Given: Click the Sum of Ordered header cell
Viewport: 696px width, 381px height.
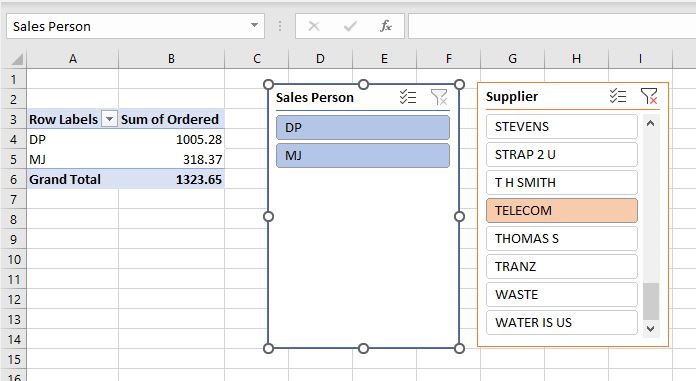Looking at the screenshot, I should pos(171,119).
